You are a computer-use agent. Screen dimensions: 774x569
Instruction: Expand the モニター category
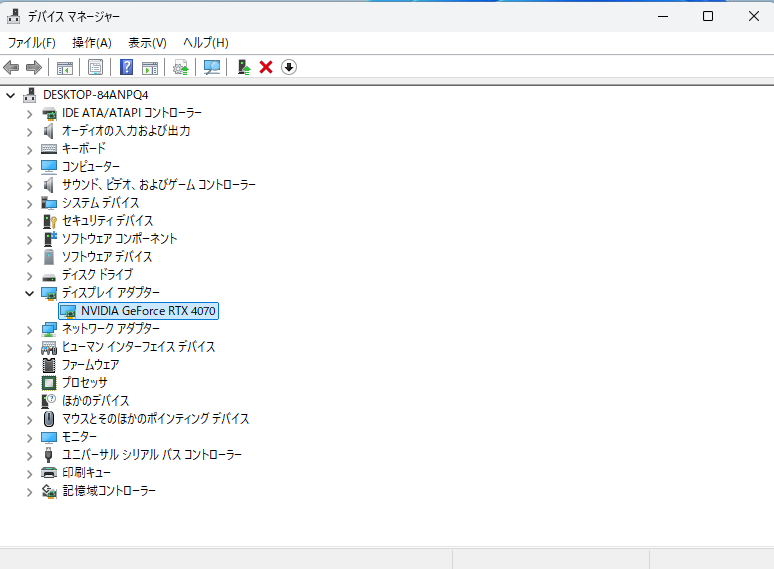30,438
